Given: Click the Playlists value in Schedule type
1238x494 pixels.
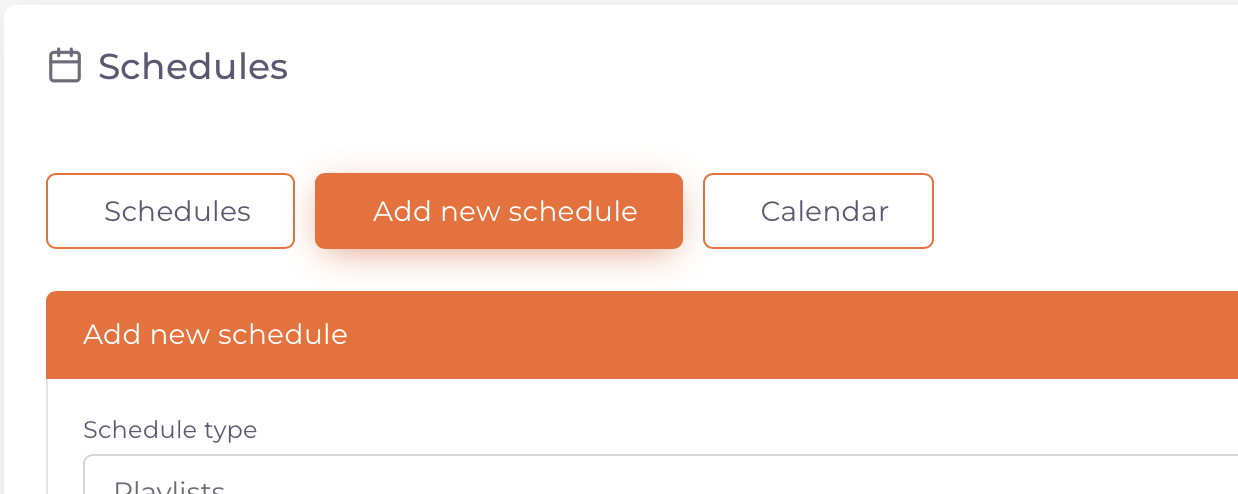Looking at the screenshot, I should 168,487.
